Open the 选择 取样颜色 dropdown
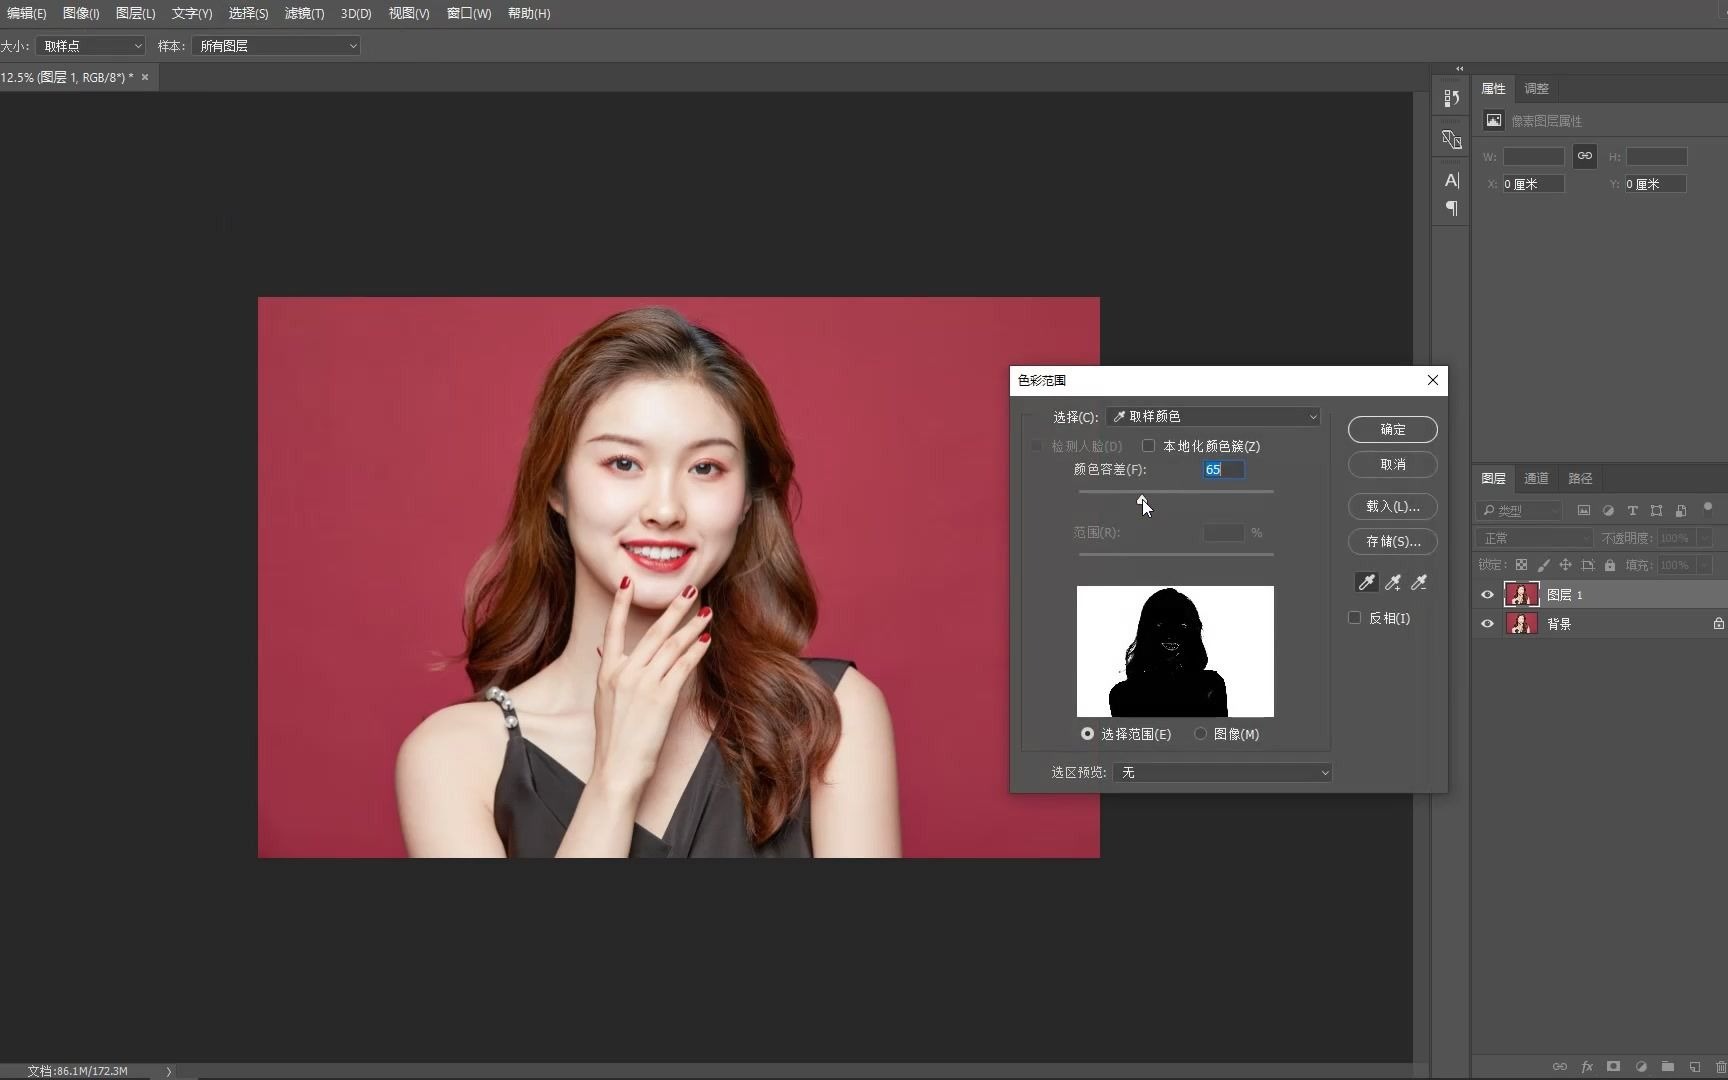1728x1080 pixels. point(1214,417)
